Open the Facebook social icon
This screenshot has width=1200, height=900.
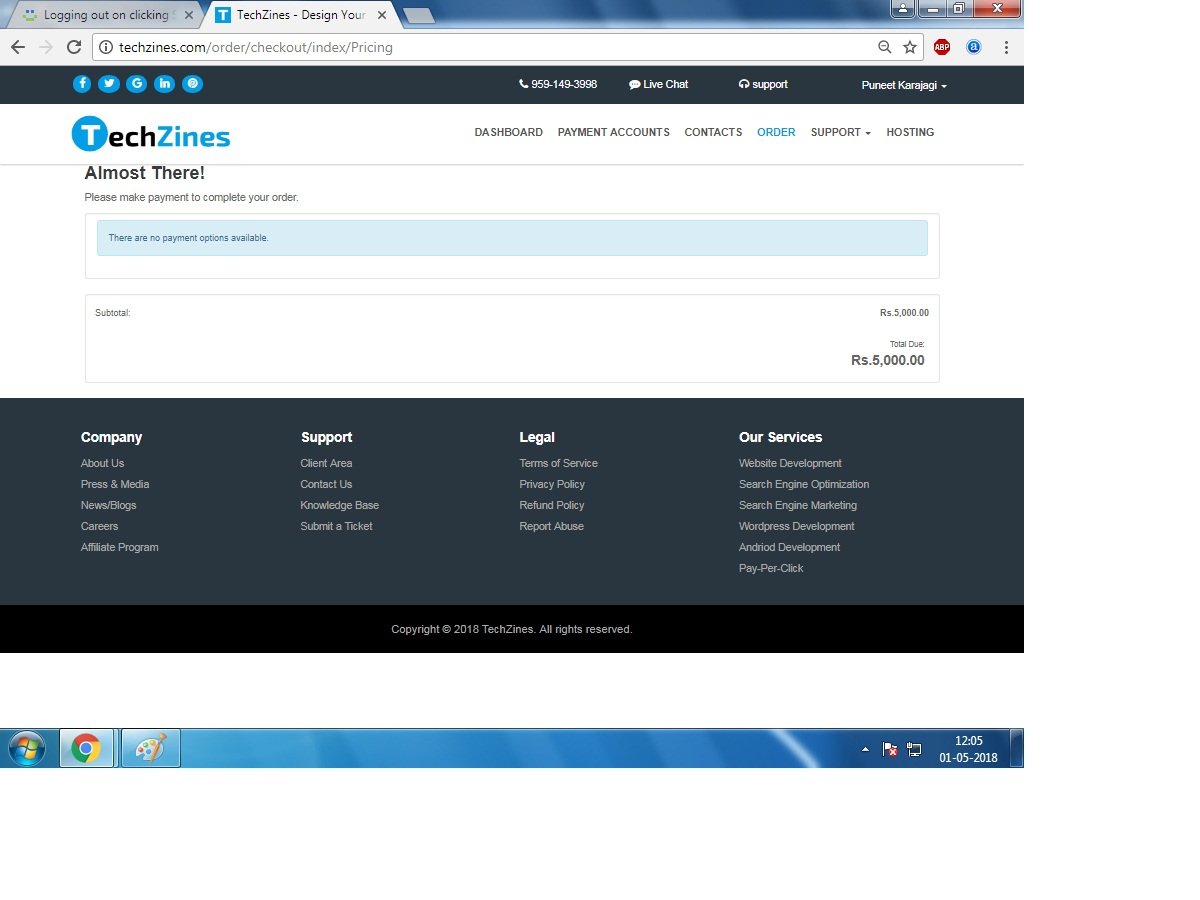[x=82, y=84]
